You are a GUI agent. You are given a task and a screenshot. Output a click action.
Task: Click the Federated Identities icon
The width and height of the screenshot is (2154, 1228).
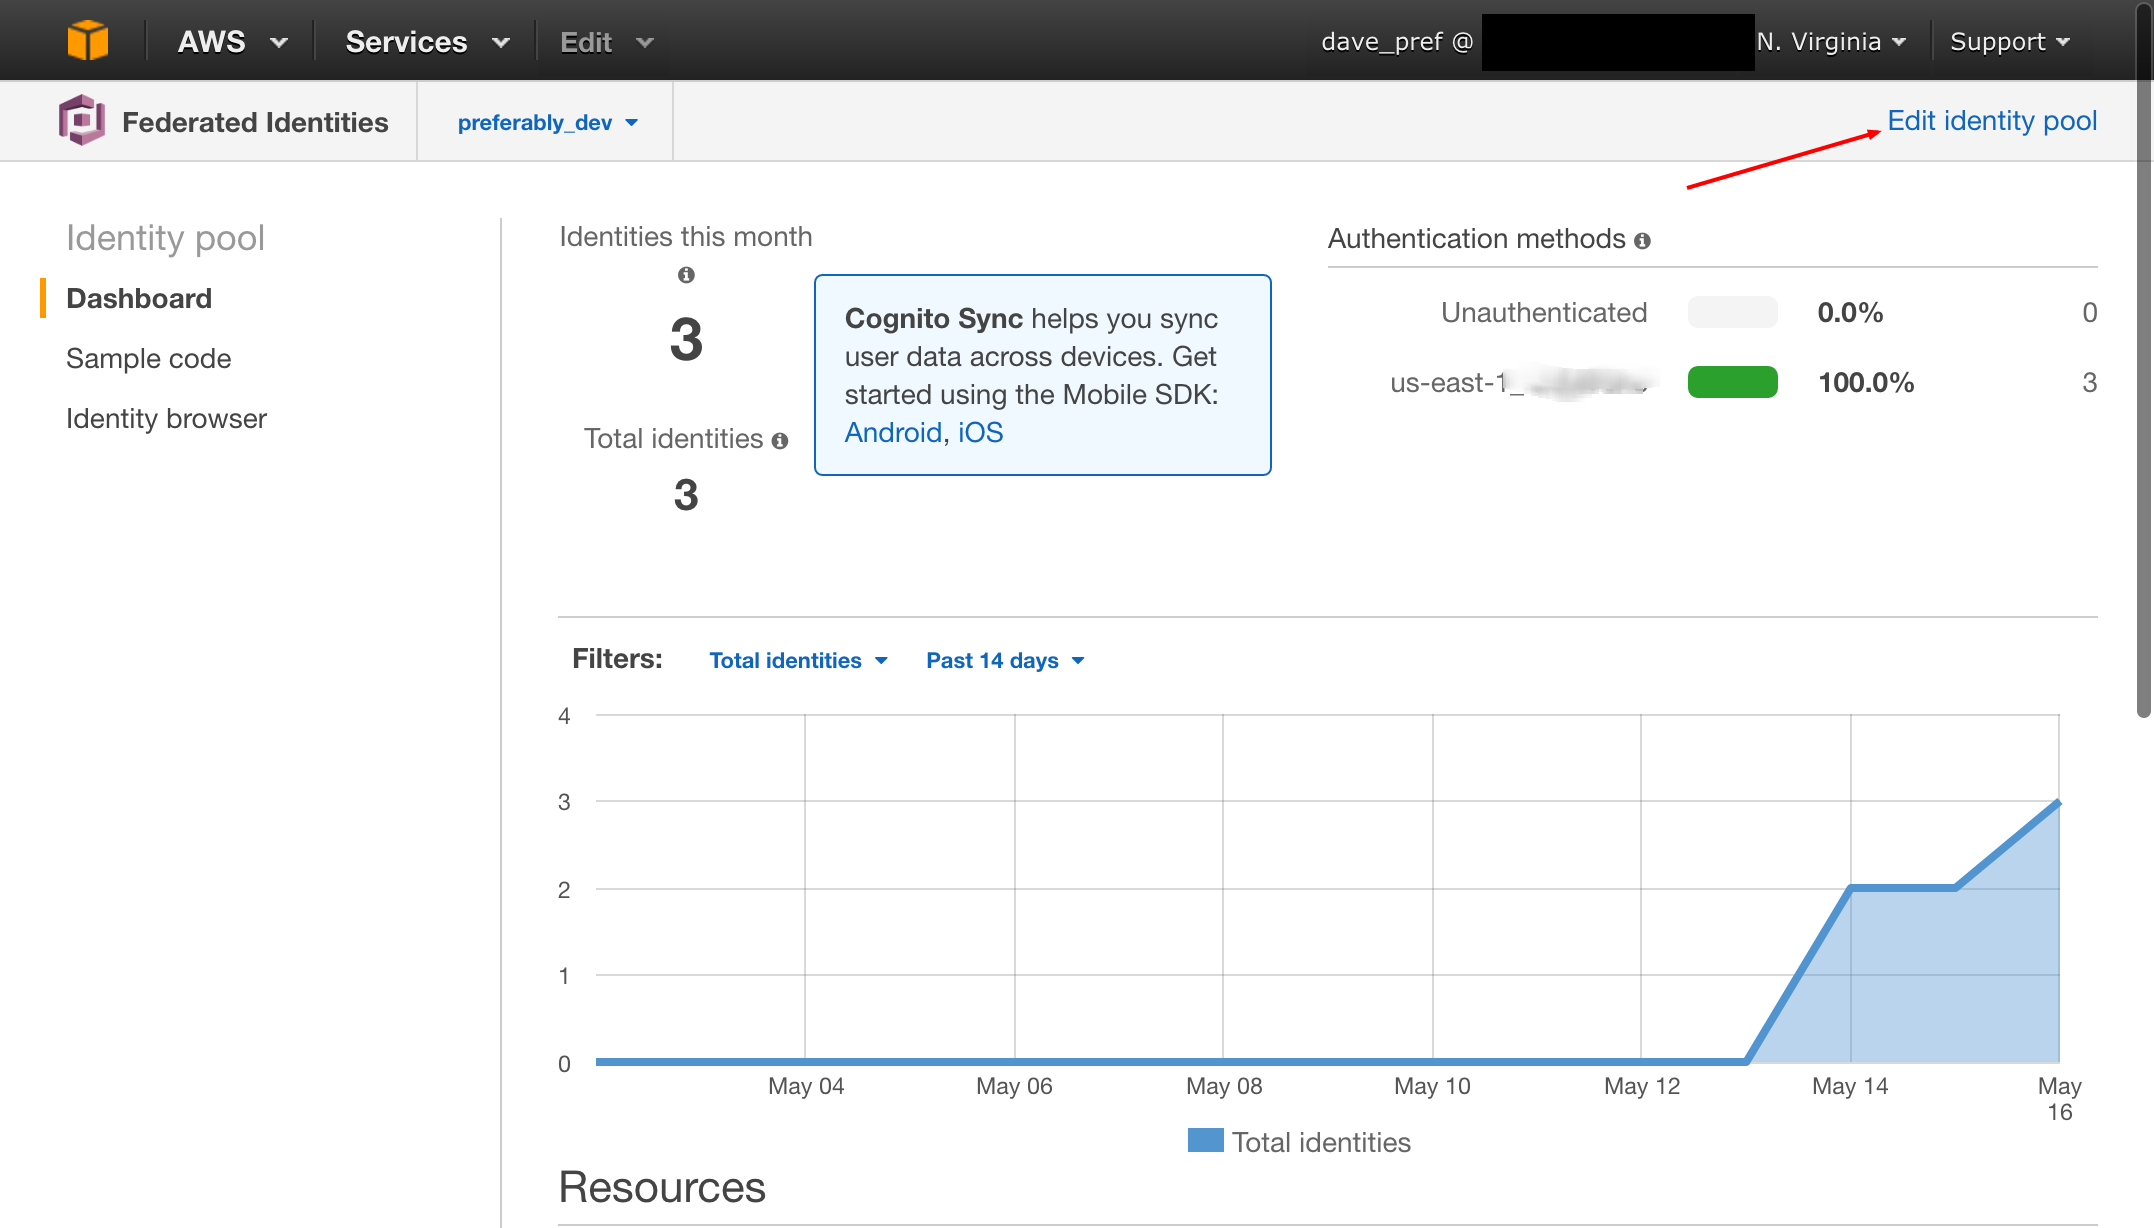(78, 121)
